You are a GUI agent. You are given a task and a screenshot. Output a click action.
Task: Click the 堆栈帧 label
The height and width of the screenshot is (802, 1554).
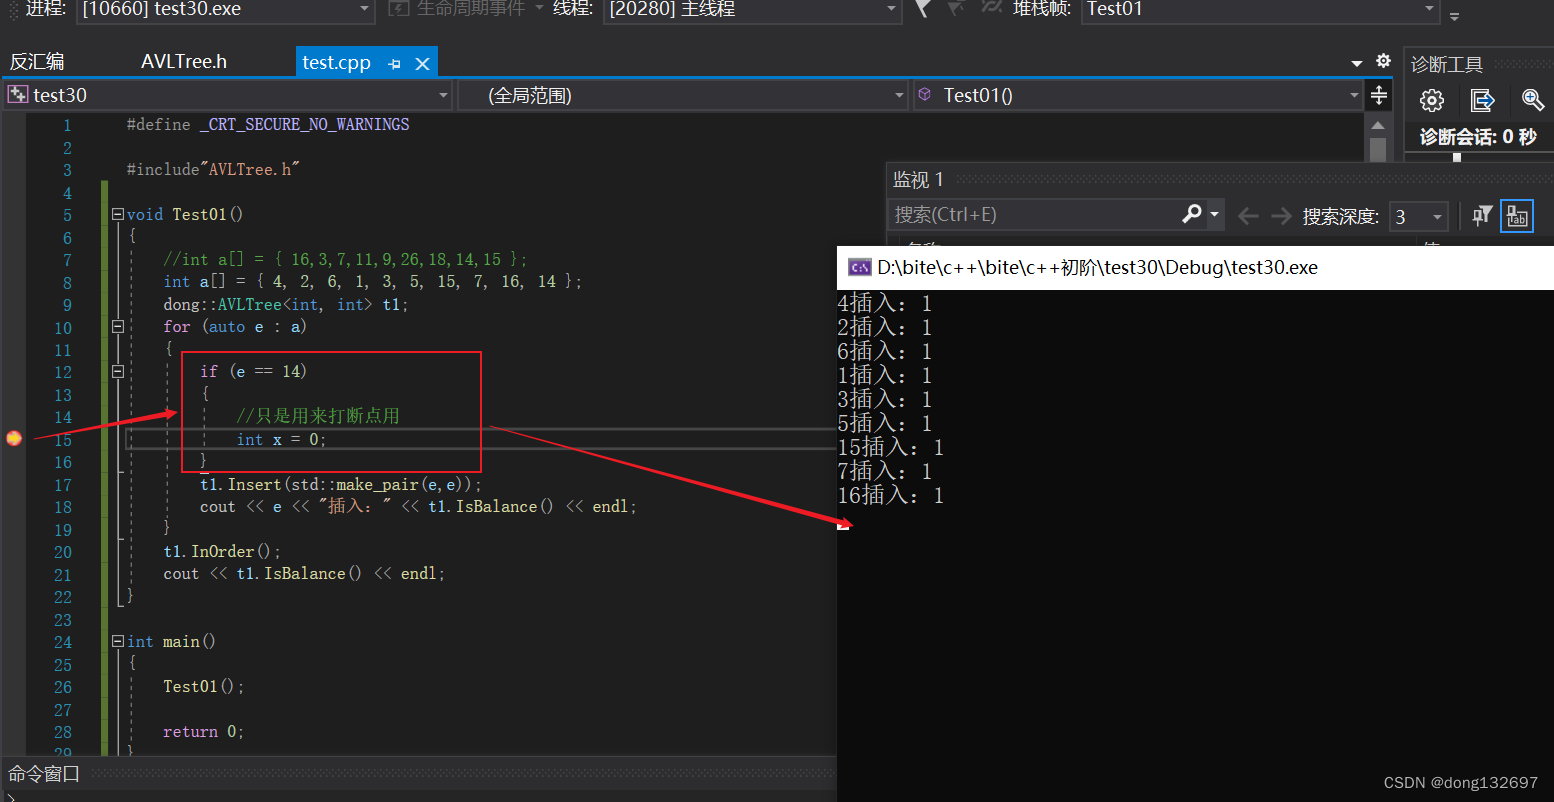point(1042,9)
